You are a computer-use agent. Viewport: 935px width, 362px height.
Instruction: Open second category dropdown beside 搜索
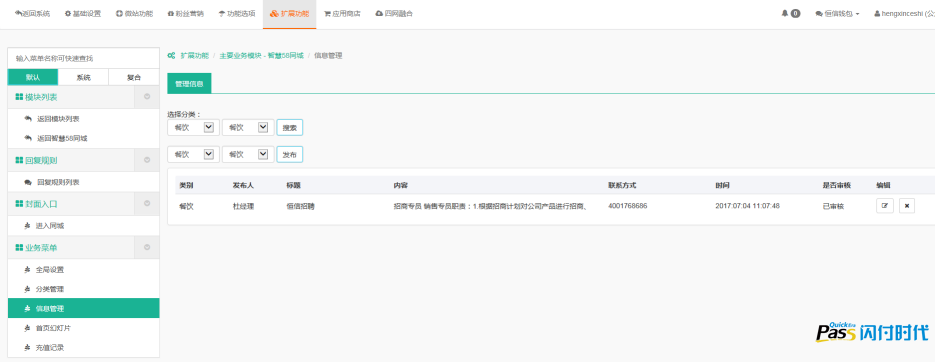click(x=247, y=127)
